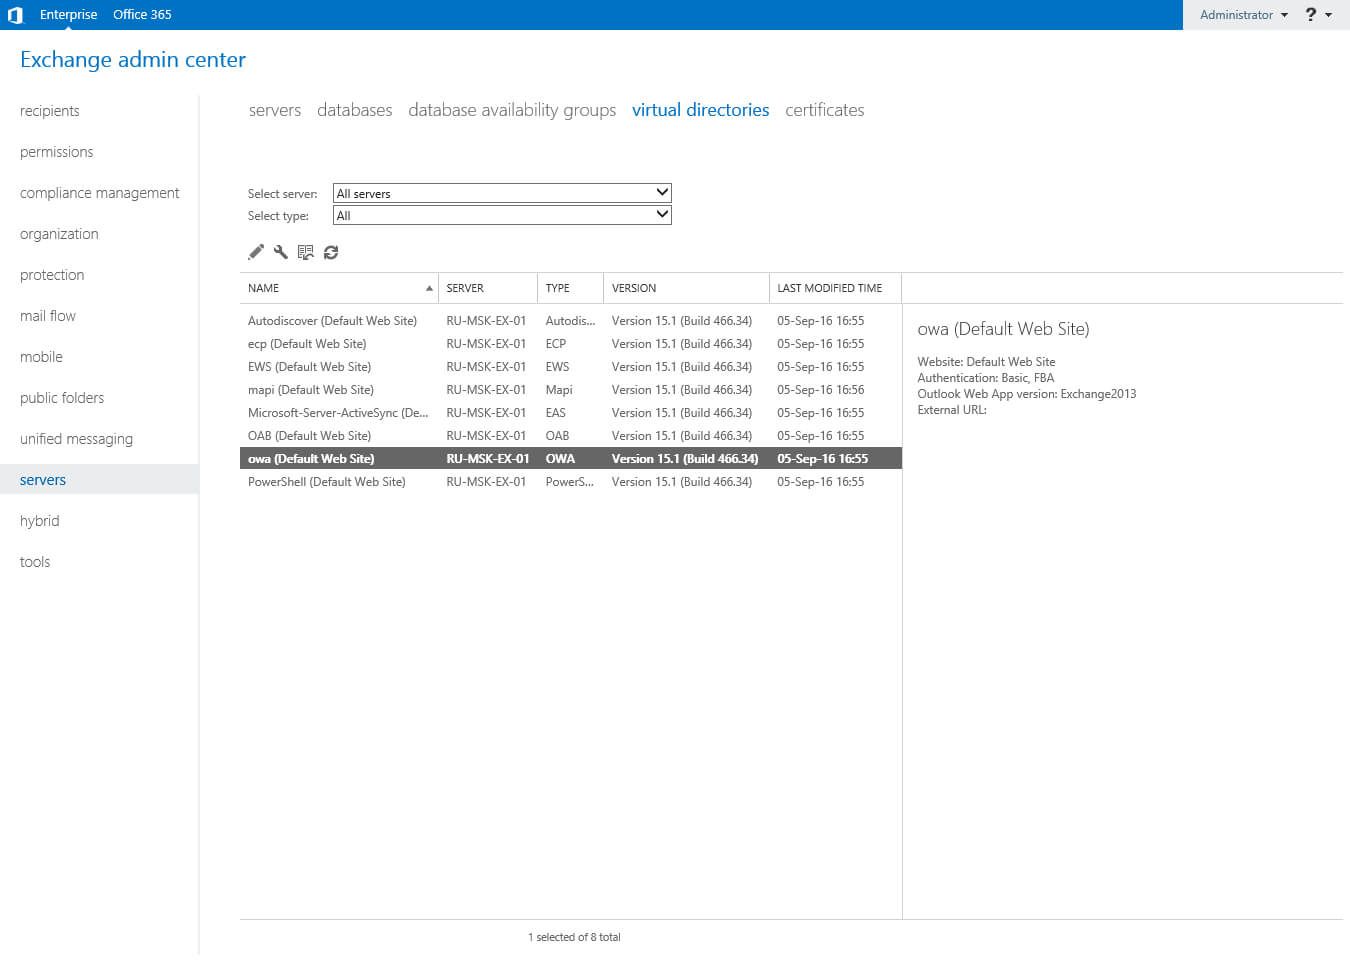The image size is (1350, 970).
Task: Select the ecp (Default Web Site) row
Action: 571,344
